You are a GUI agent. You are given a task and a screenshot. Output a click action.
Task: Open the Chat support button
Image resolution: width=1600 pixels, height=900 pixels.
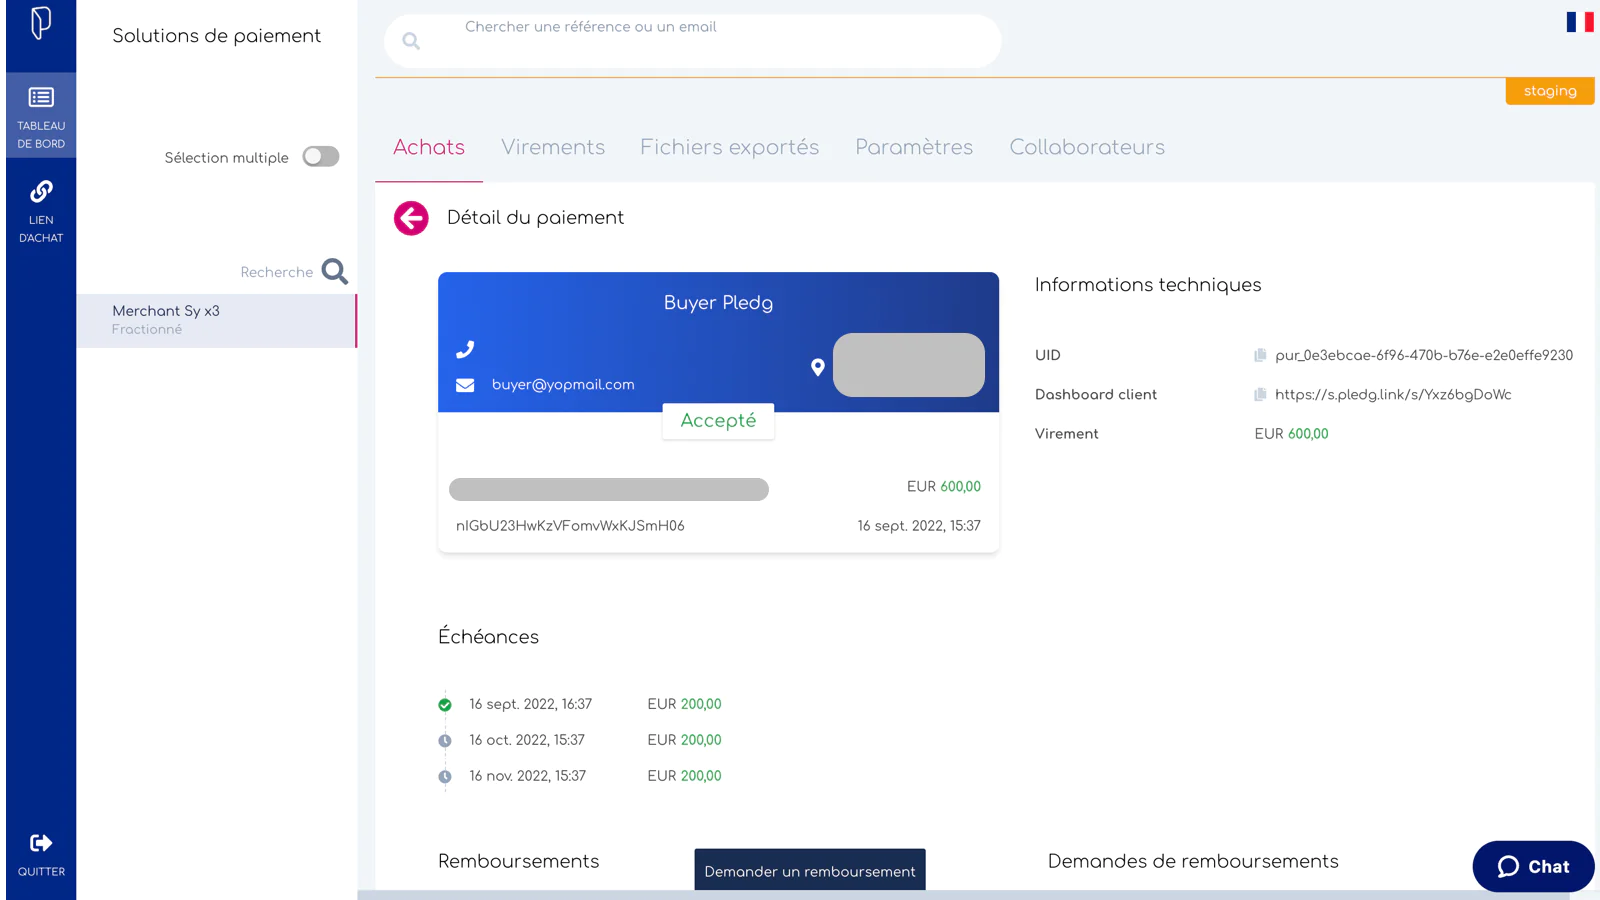tap(1532, 867)
